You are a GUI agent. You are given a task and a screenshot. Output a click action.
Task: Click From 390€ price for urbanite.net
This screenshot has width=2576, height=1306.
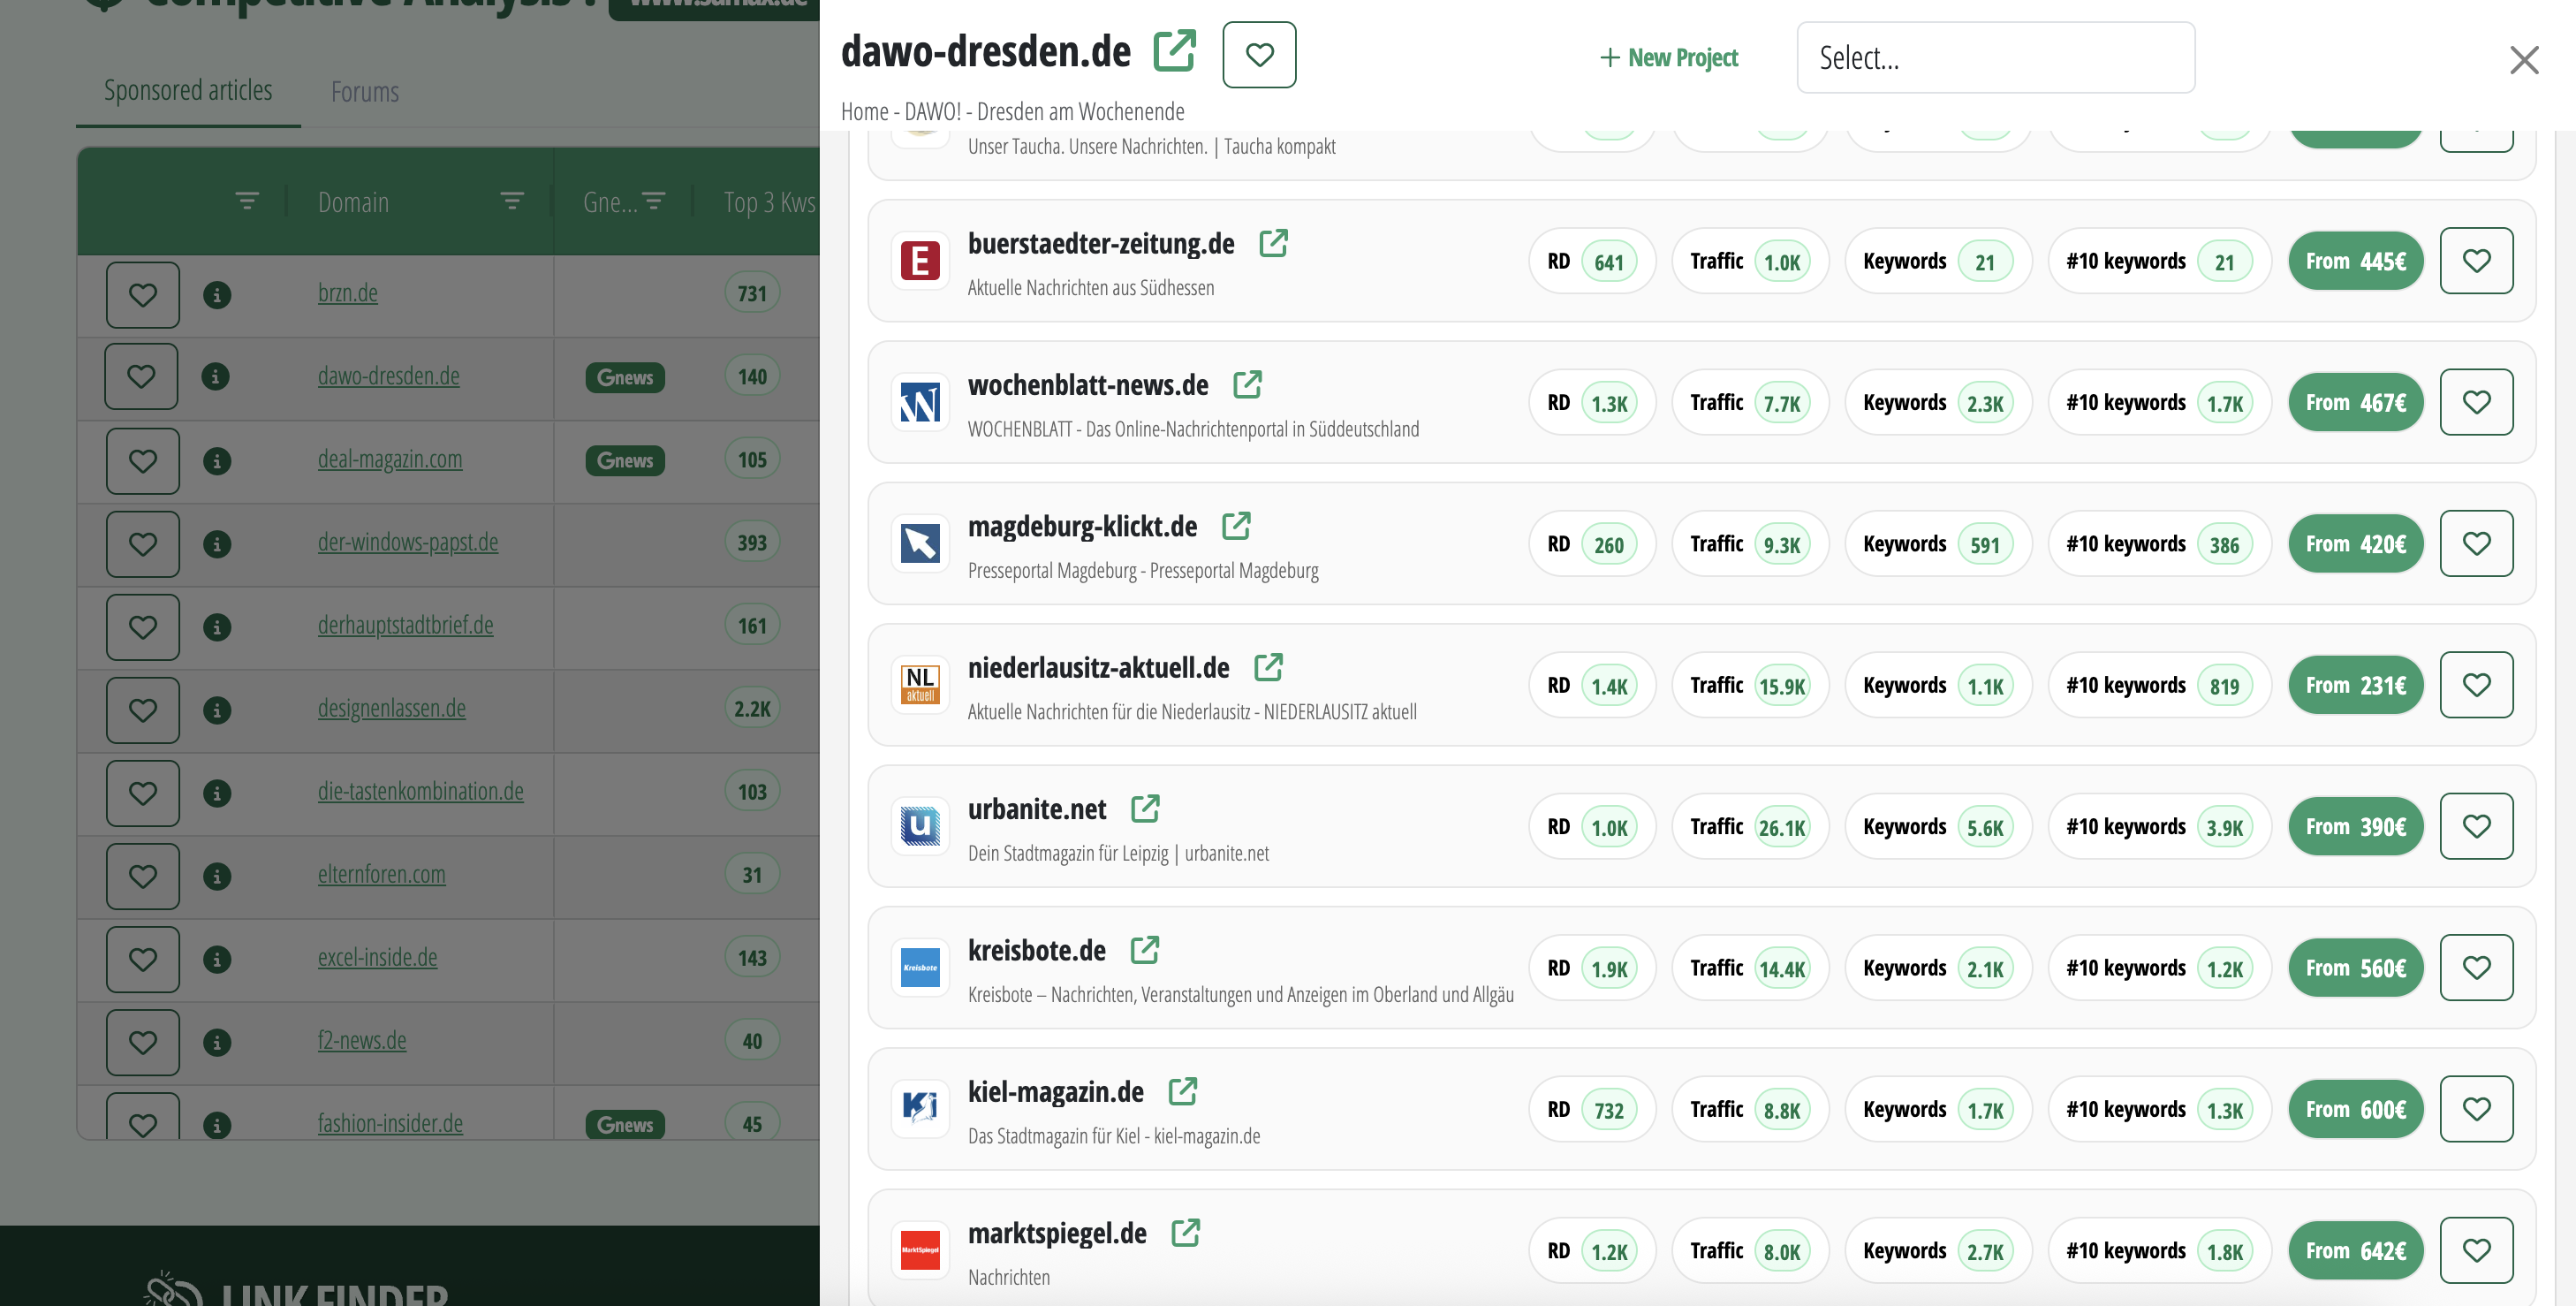tap(2355, 827)
